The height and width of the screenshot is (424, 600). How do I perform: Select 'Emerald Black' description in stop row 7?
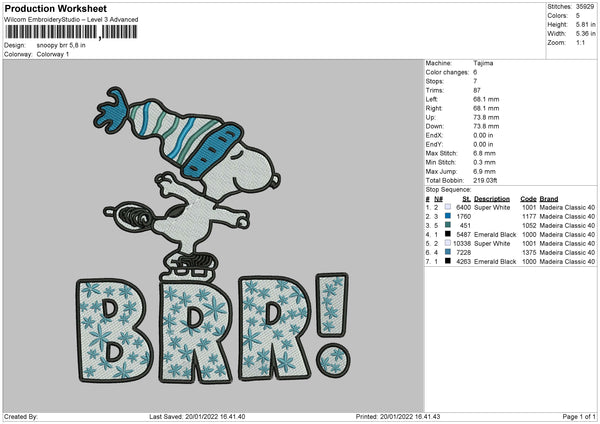(x=495, y=262)
